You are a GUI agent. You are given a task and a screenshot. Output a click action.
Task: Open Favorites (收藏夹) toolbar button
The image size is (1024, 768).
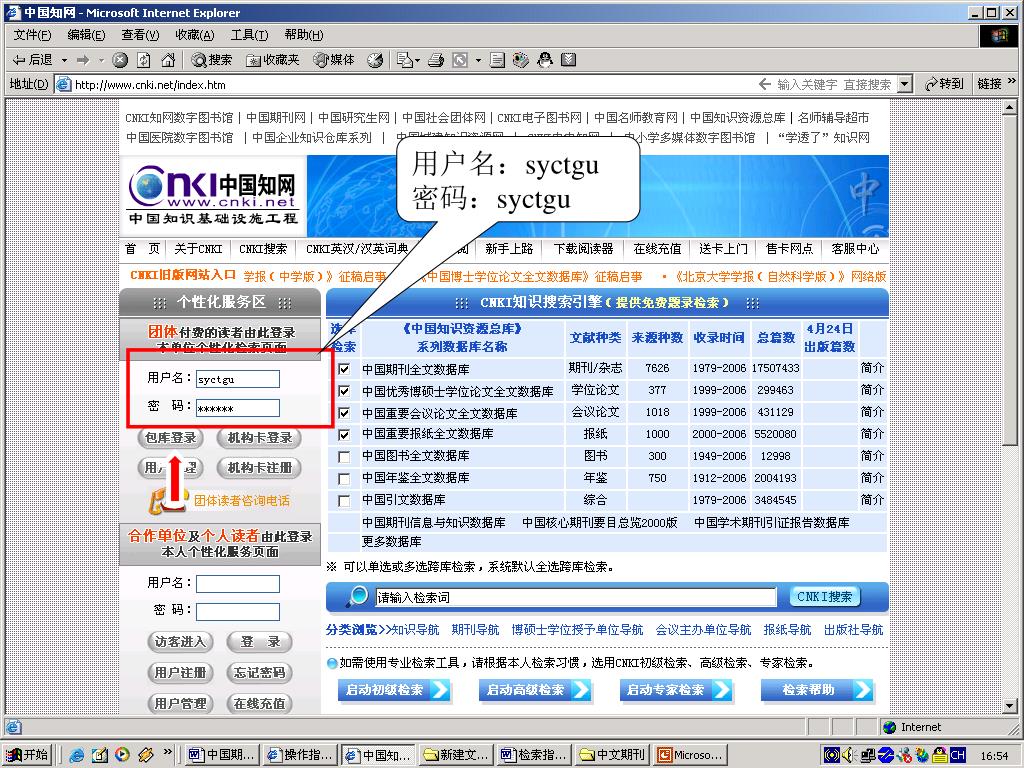coord(273,60)
